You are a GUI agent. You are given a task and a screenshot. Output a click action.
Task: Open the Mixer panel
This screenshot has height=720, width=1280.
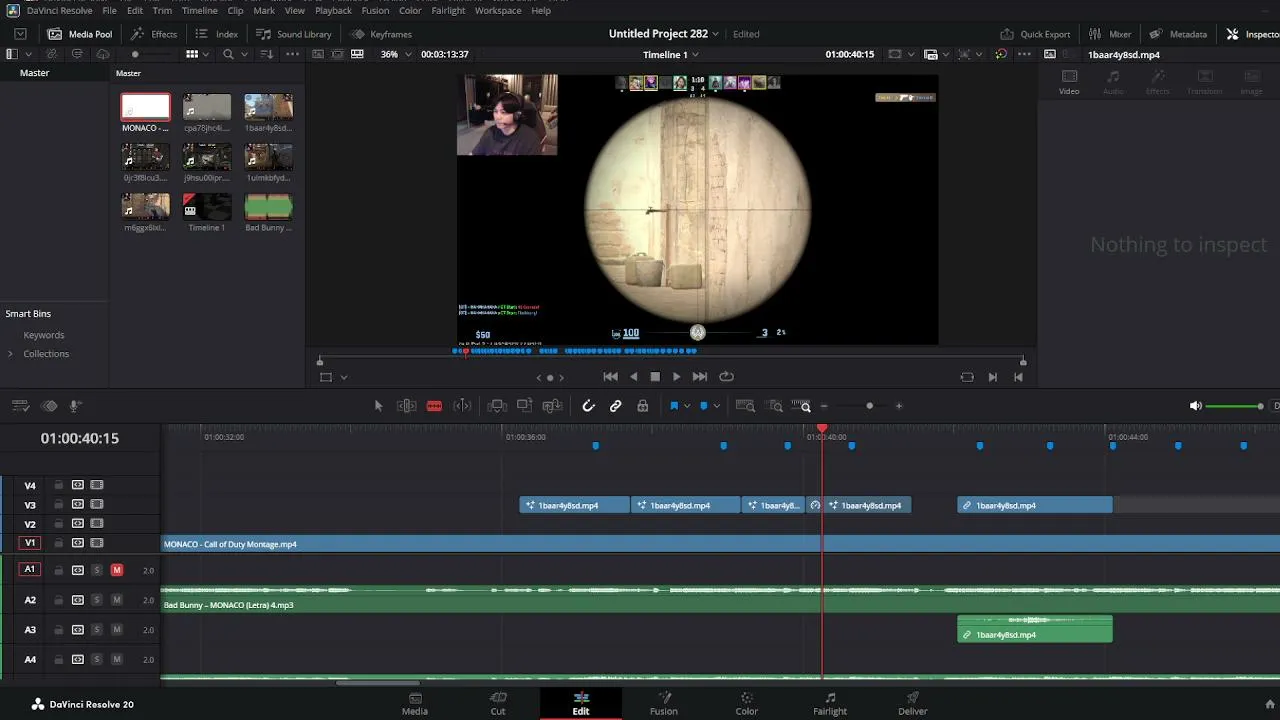point(1110,34)
